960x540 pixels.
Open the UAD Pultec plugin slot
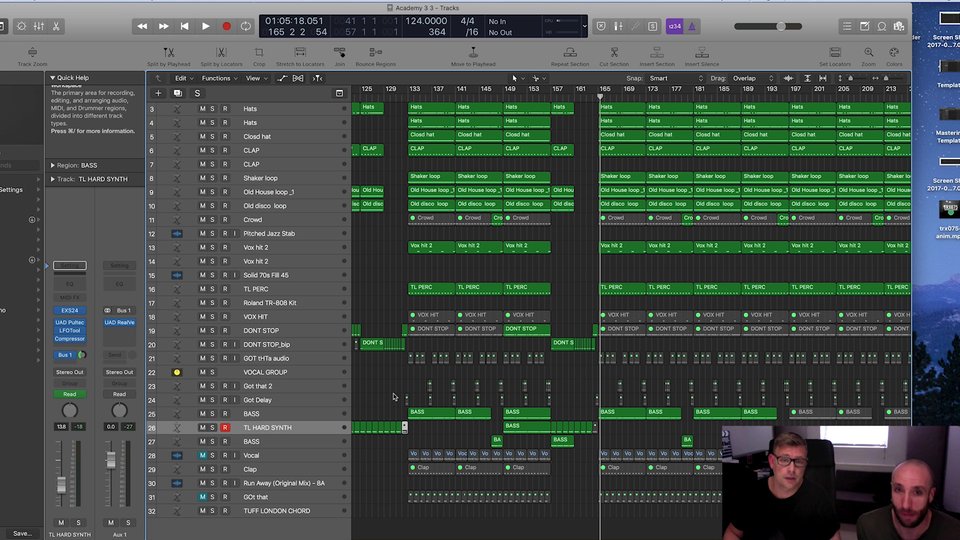tap(70, 323)
